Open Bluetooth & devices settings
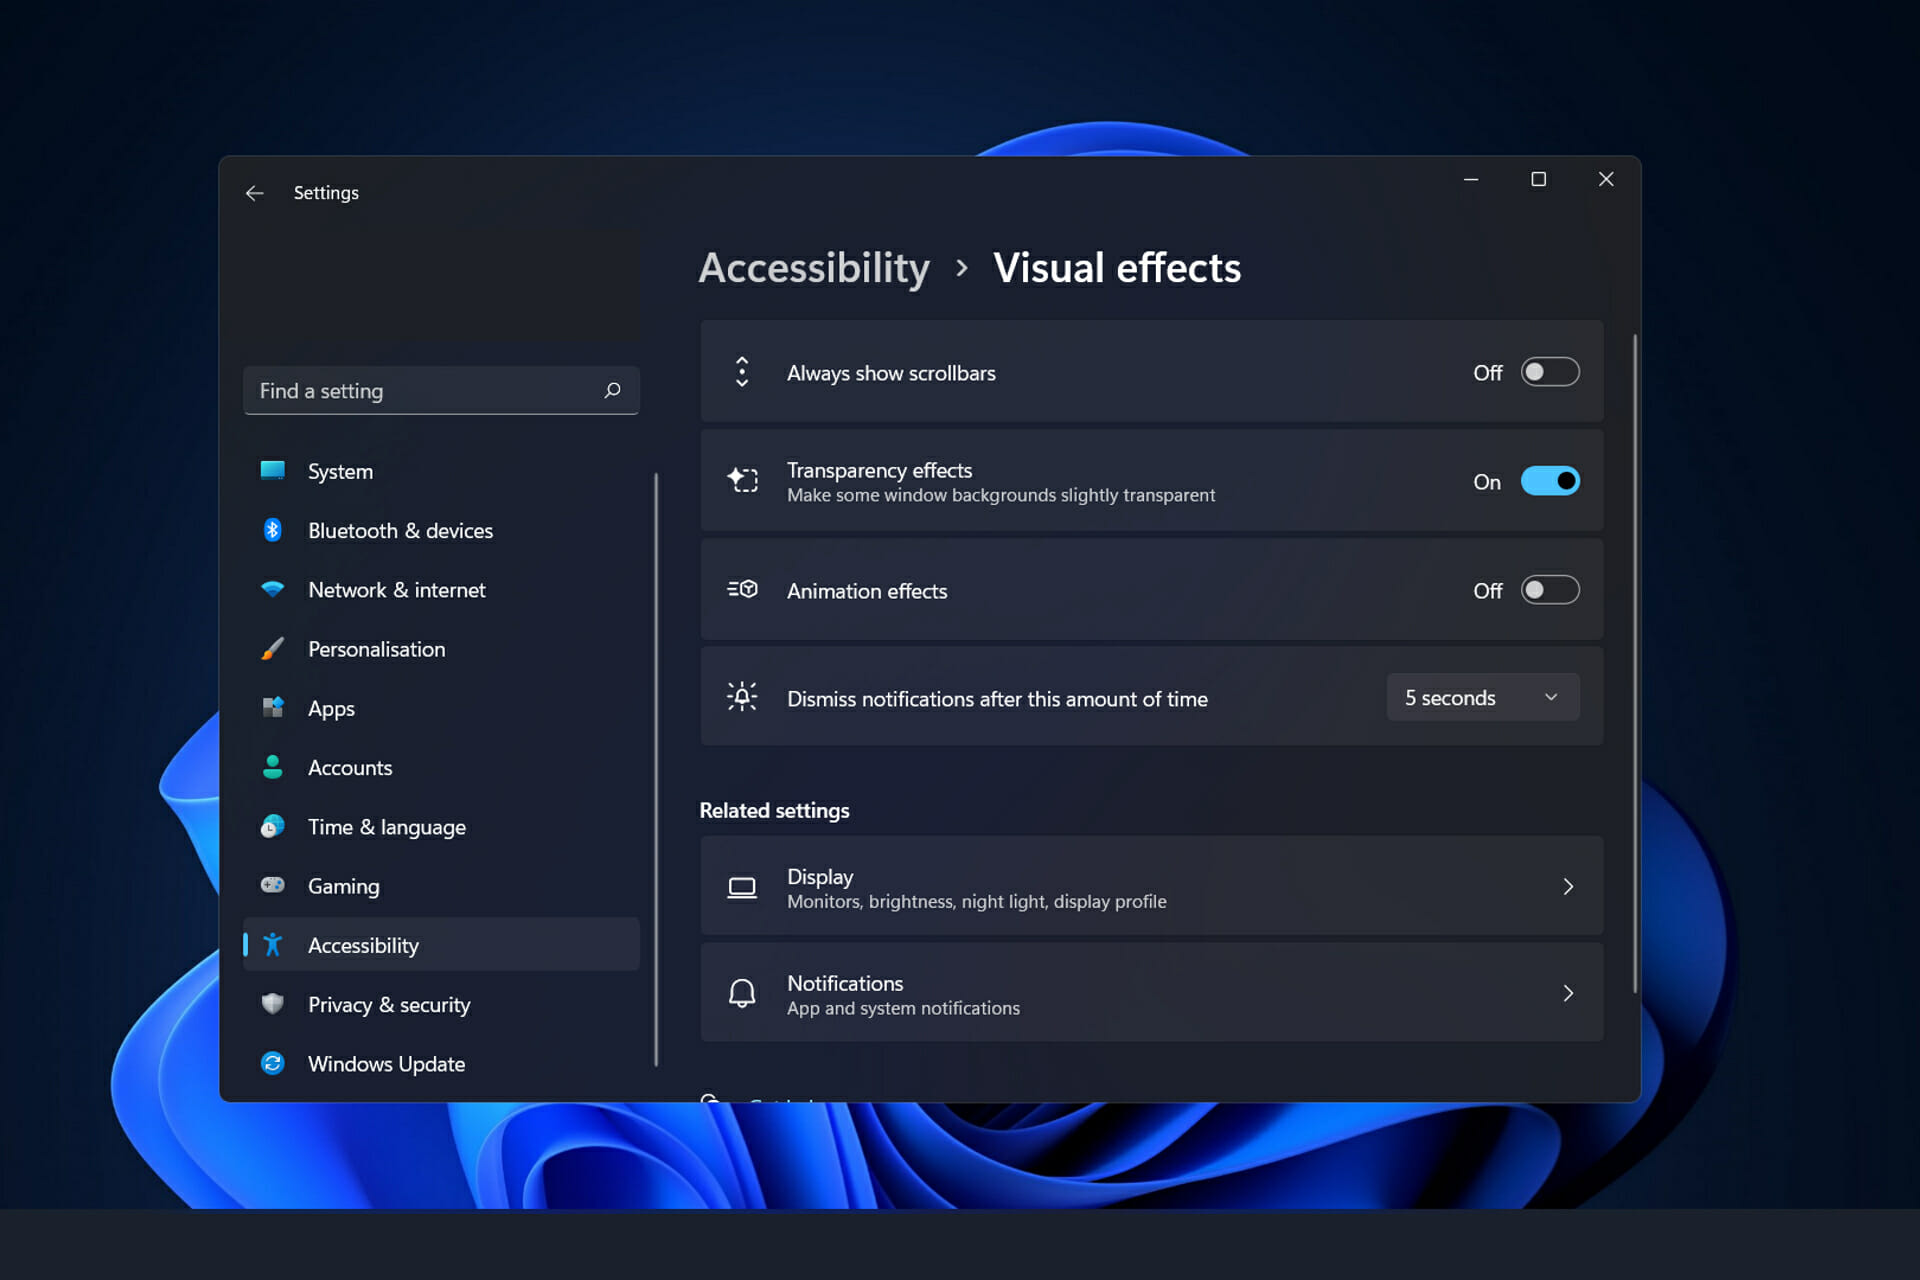The image size is (1920, 1280). (400, 530)
